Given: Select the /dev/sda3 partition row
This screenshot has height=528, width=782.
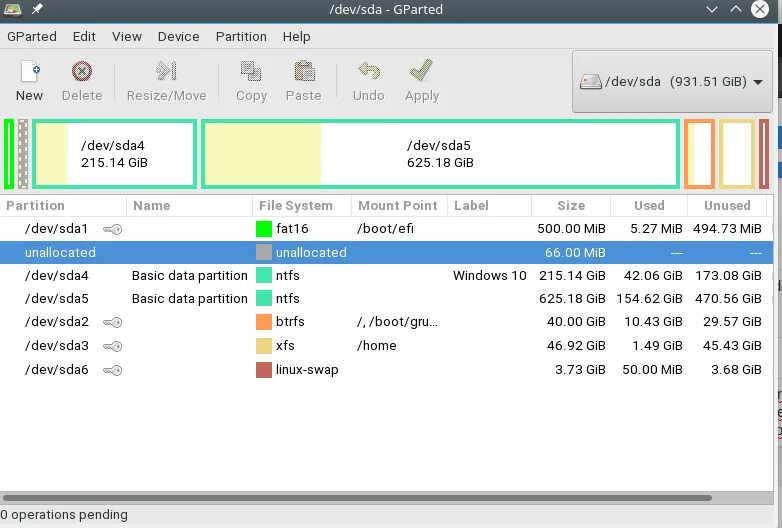Looking at the screenshot, I should [x=387, y=346].
